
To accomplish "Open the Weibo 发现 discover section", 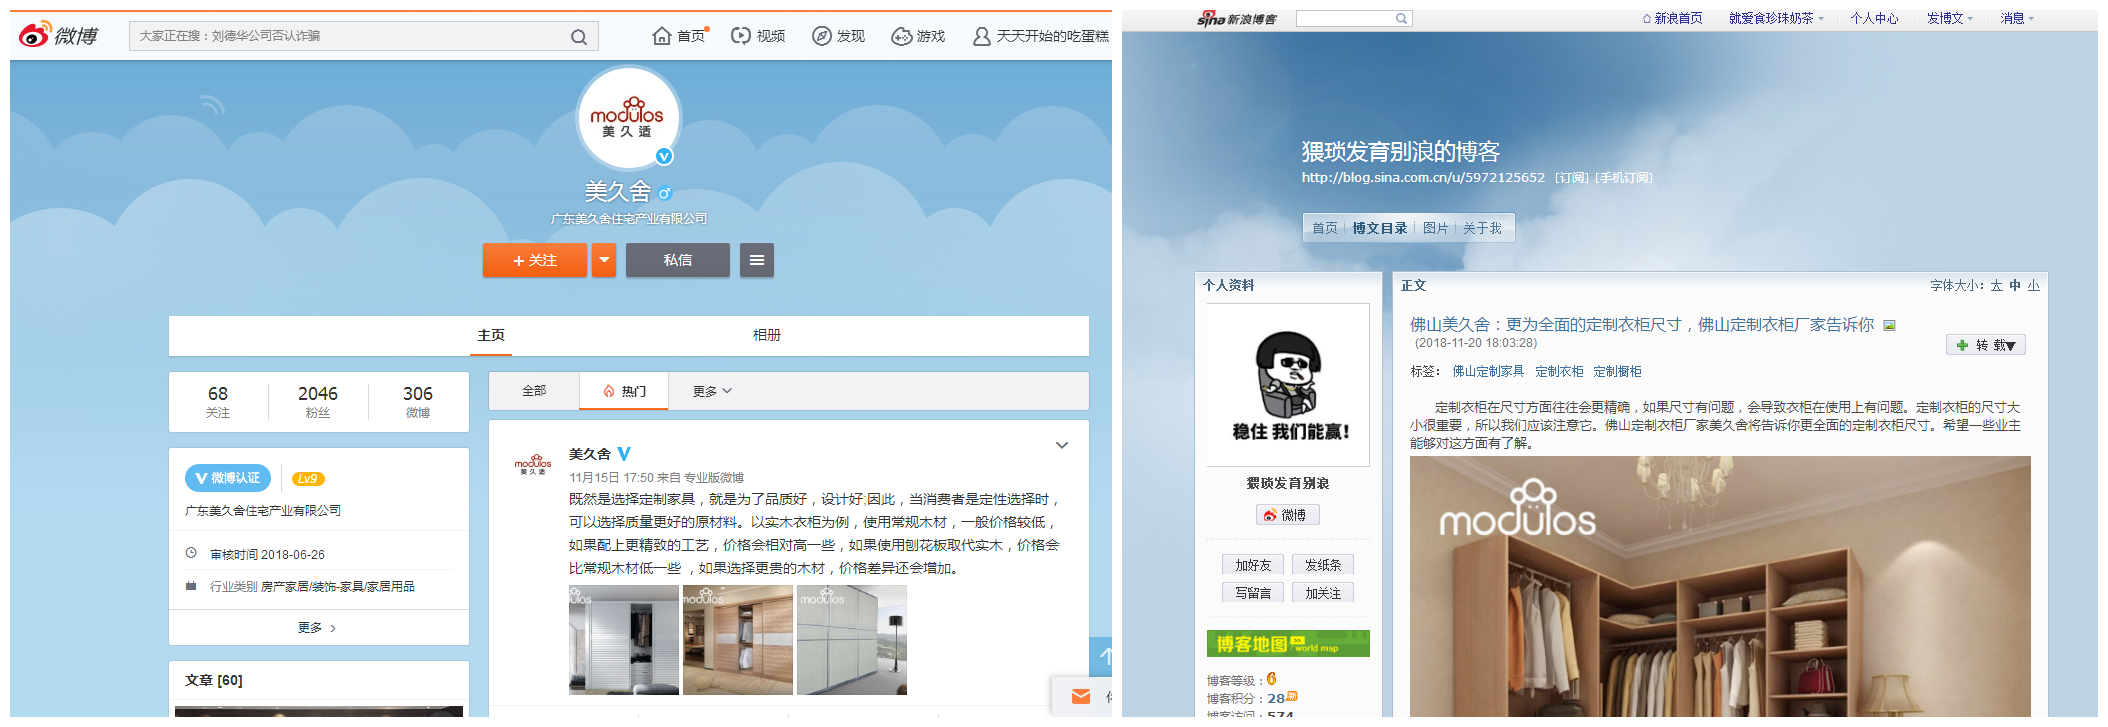I will 838,36.
